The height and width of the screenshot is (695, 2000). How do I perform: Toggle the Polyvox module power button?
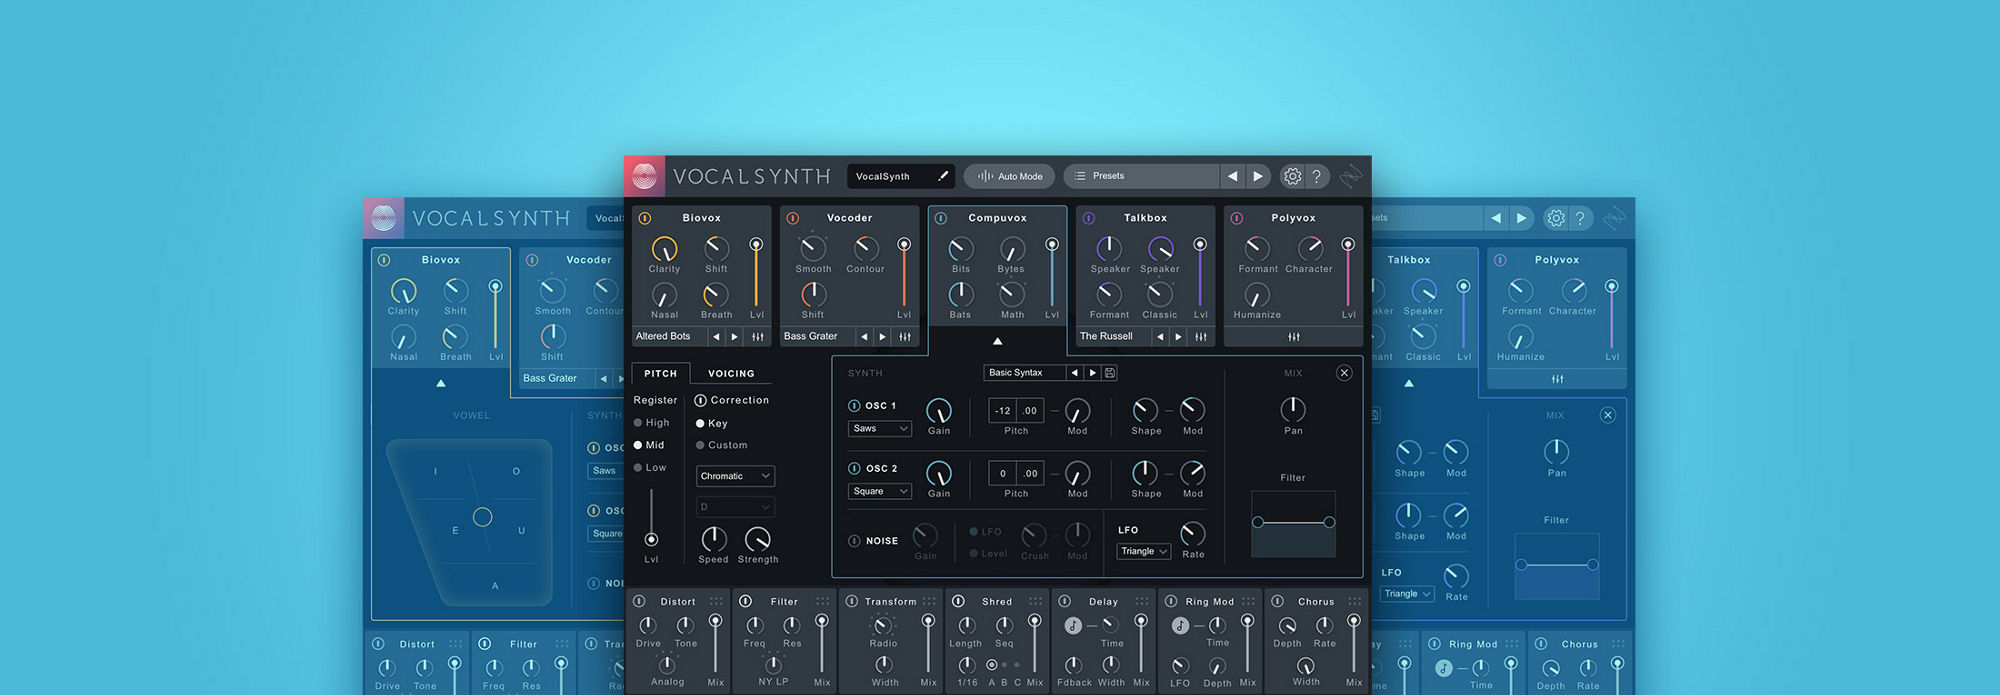coord(1237,218)
